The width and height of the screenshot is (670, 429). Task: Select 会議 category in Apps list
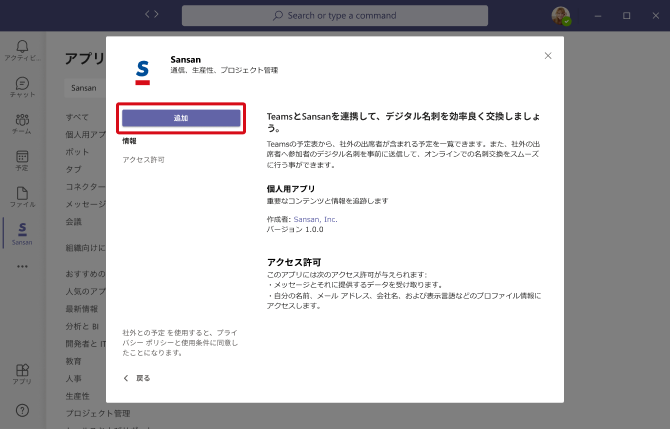pos(73,222)
